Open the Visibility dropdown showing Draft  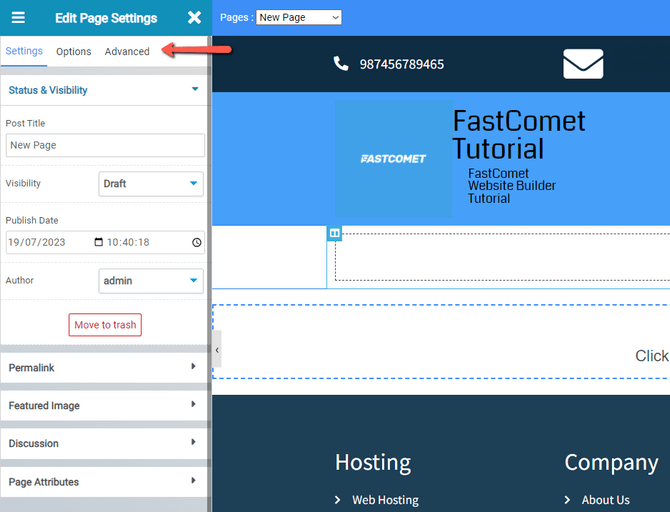pos(151,184)
